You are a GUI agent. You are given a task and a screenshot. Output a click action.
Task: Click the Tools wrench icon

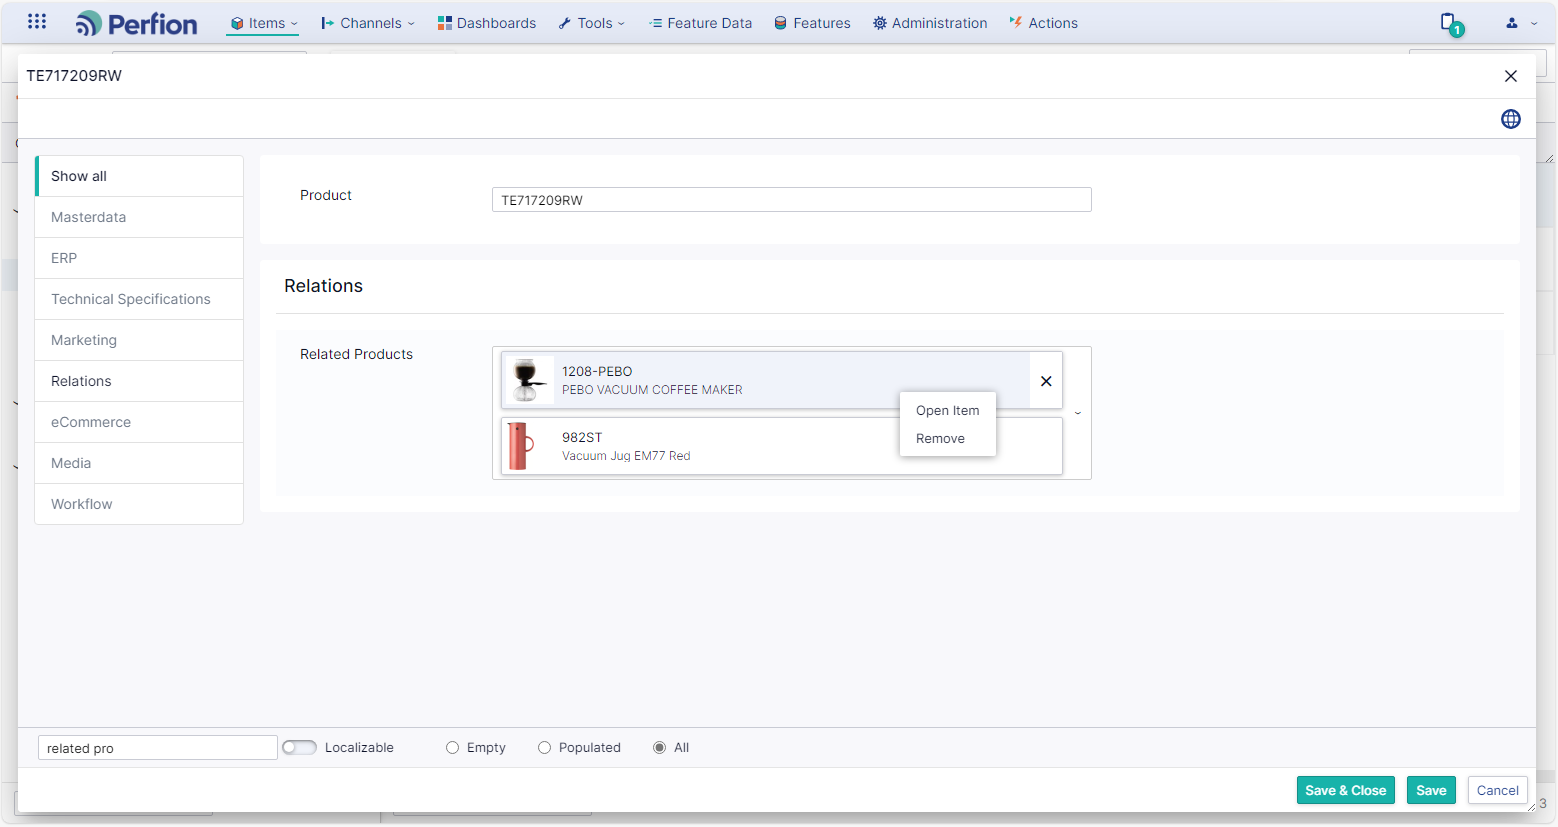coord(565,23)
